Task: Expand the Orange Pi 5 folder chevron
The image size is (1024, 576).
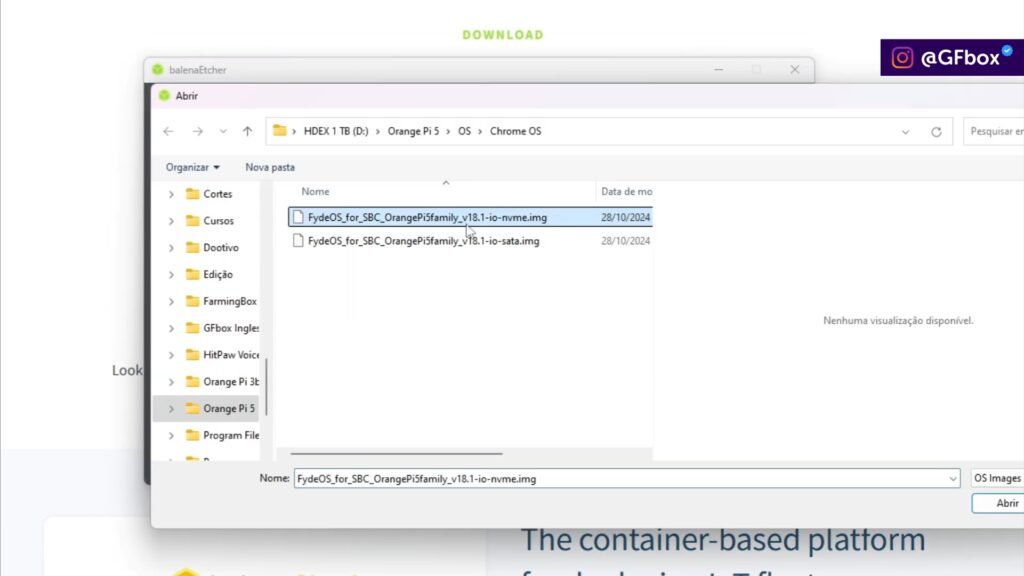Action: click(x=171, y=408)
